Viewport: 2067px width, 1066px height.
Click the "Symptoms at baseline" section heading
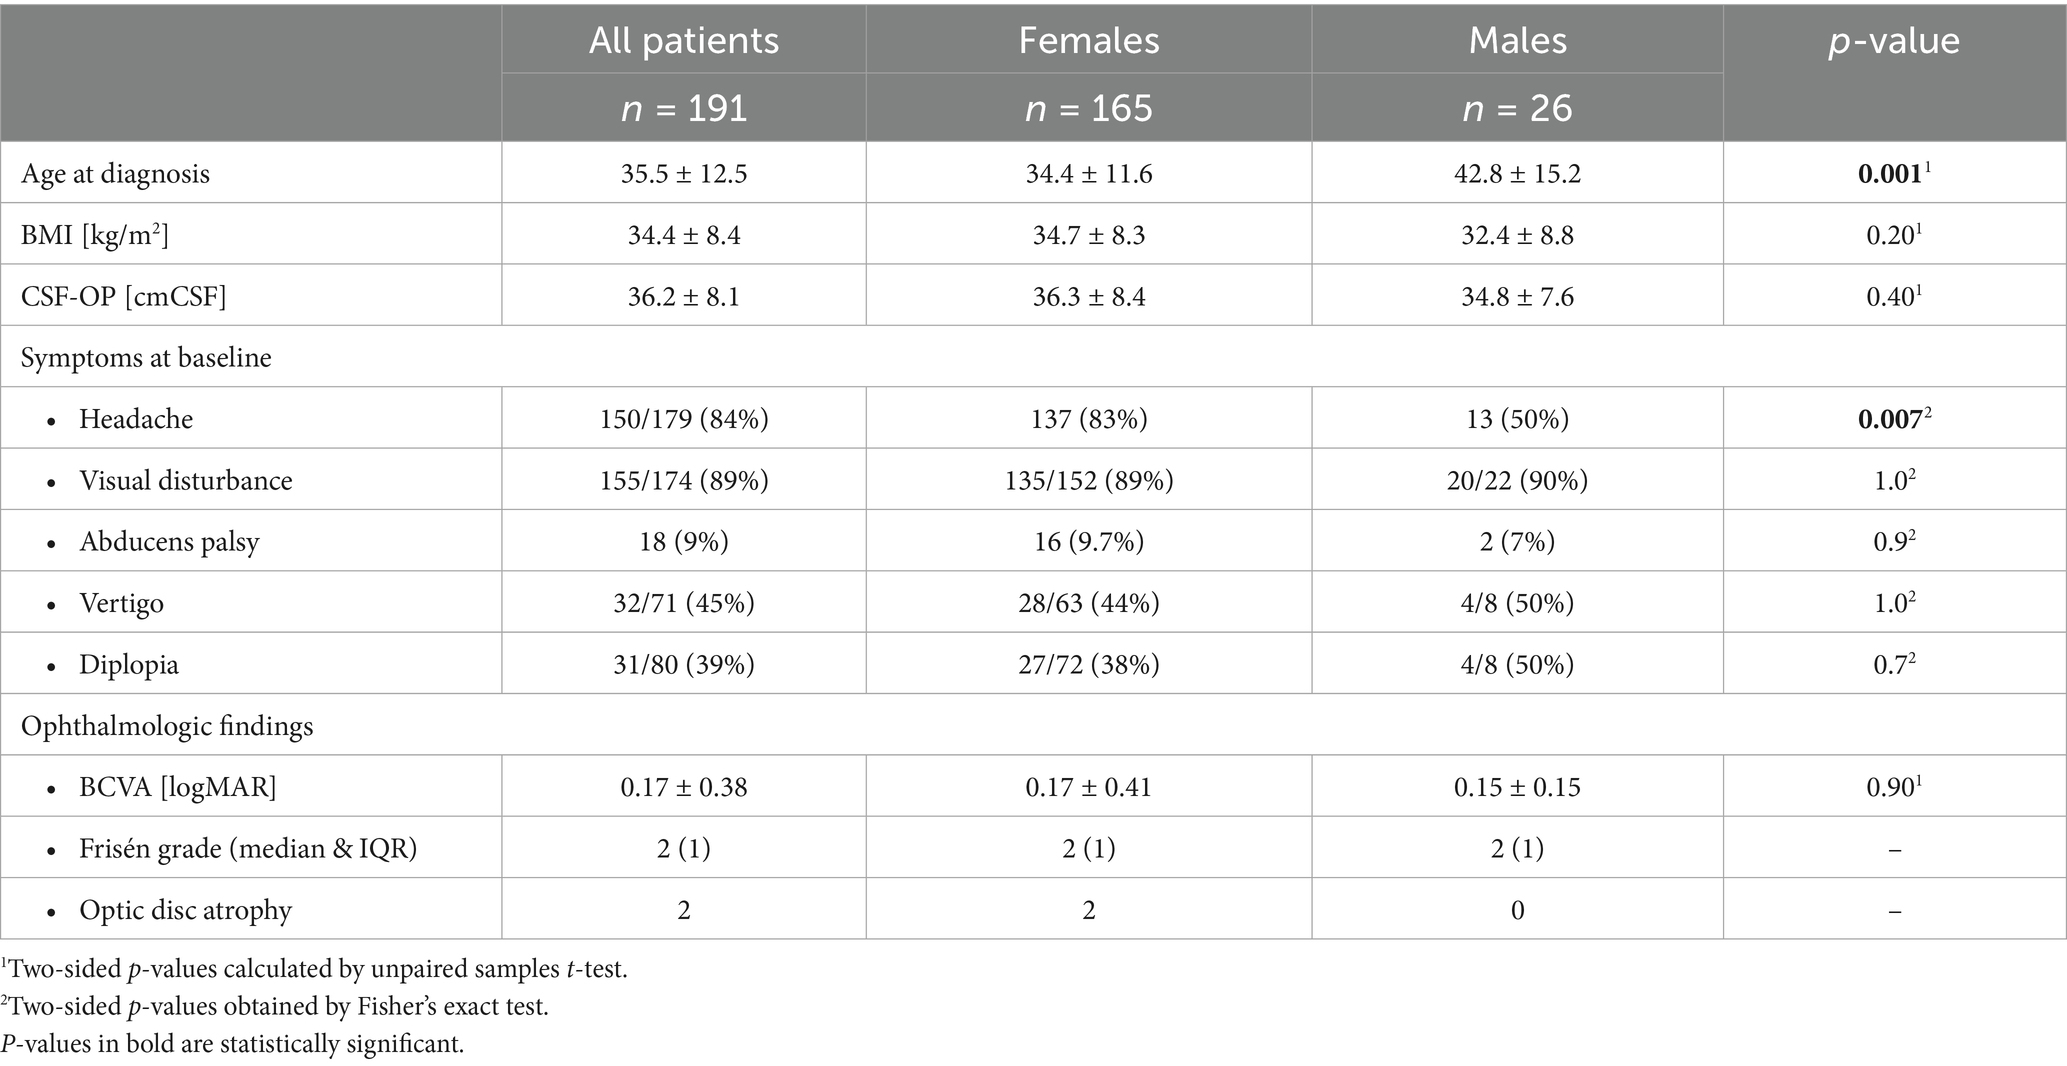tap(146, 358)
